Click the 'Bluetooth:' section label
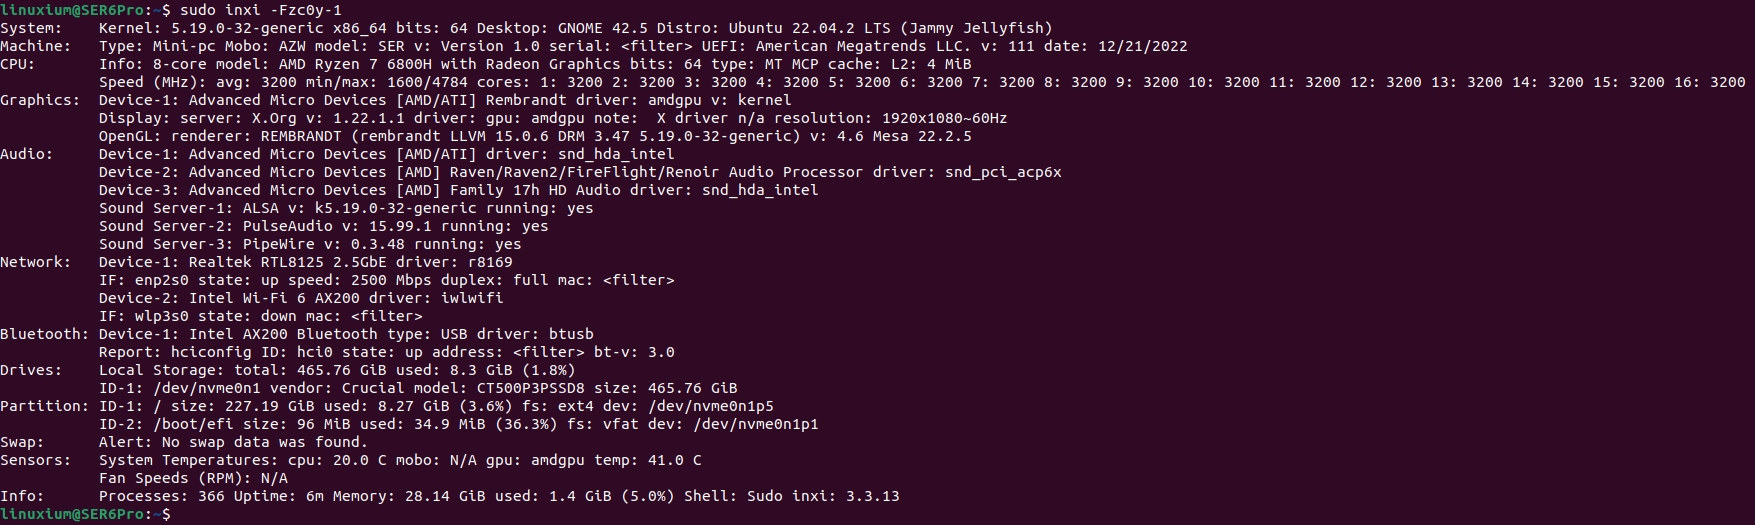 coord(44,334)
